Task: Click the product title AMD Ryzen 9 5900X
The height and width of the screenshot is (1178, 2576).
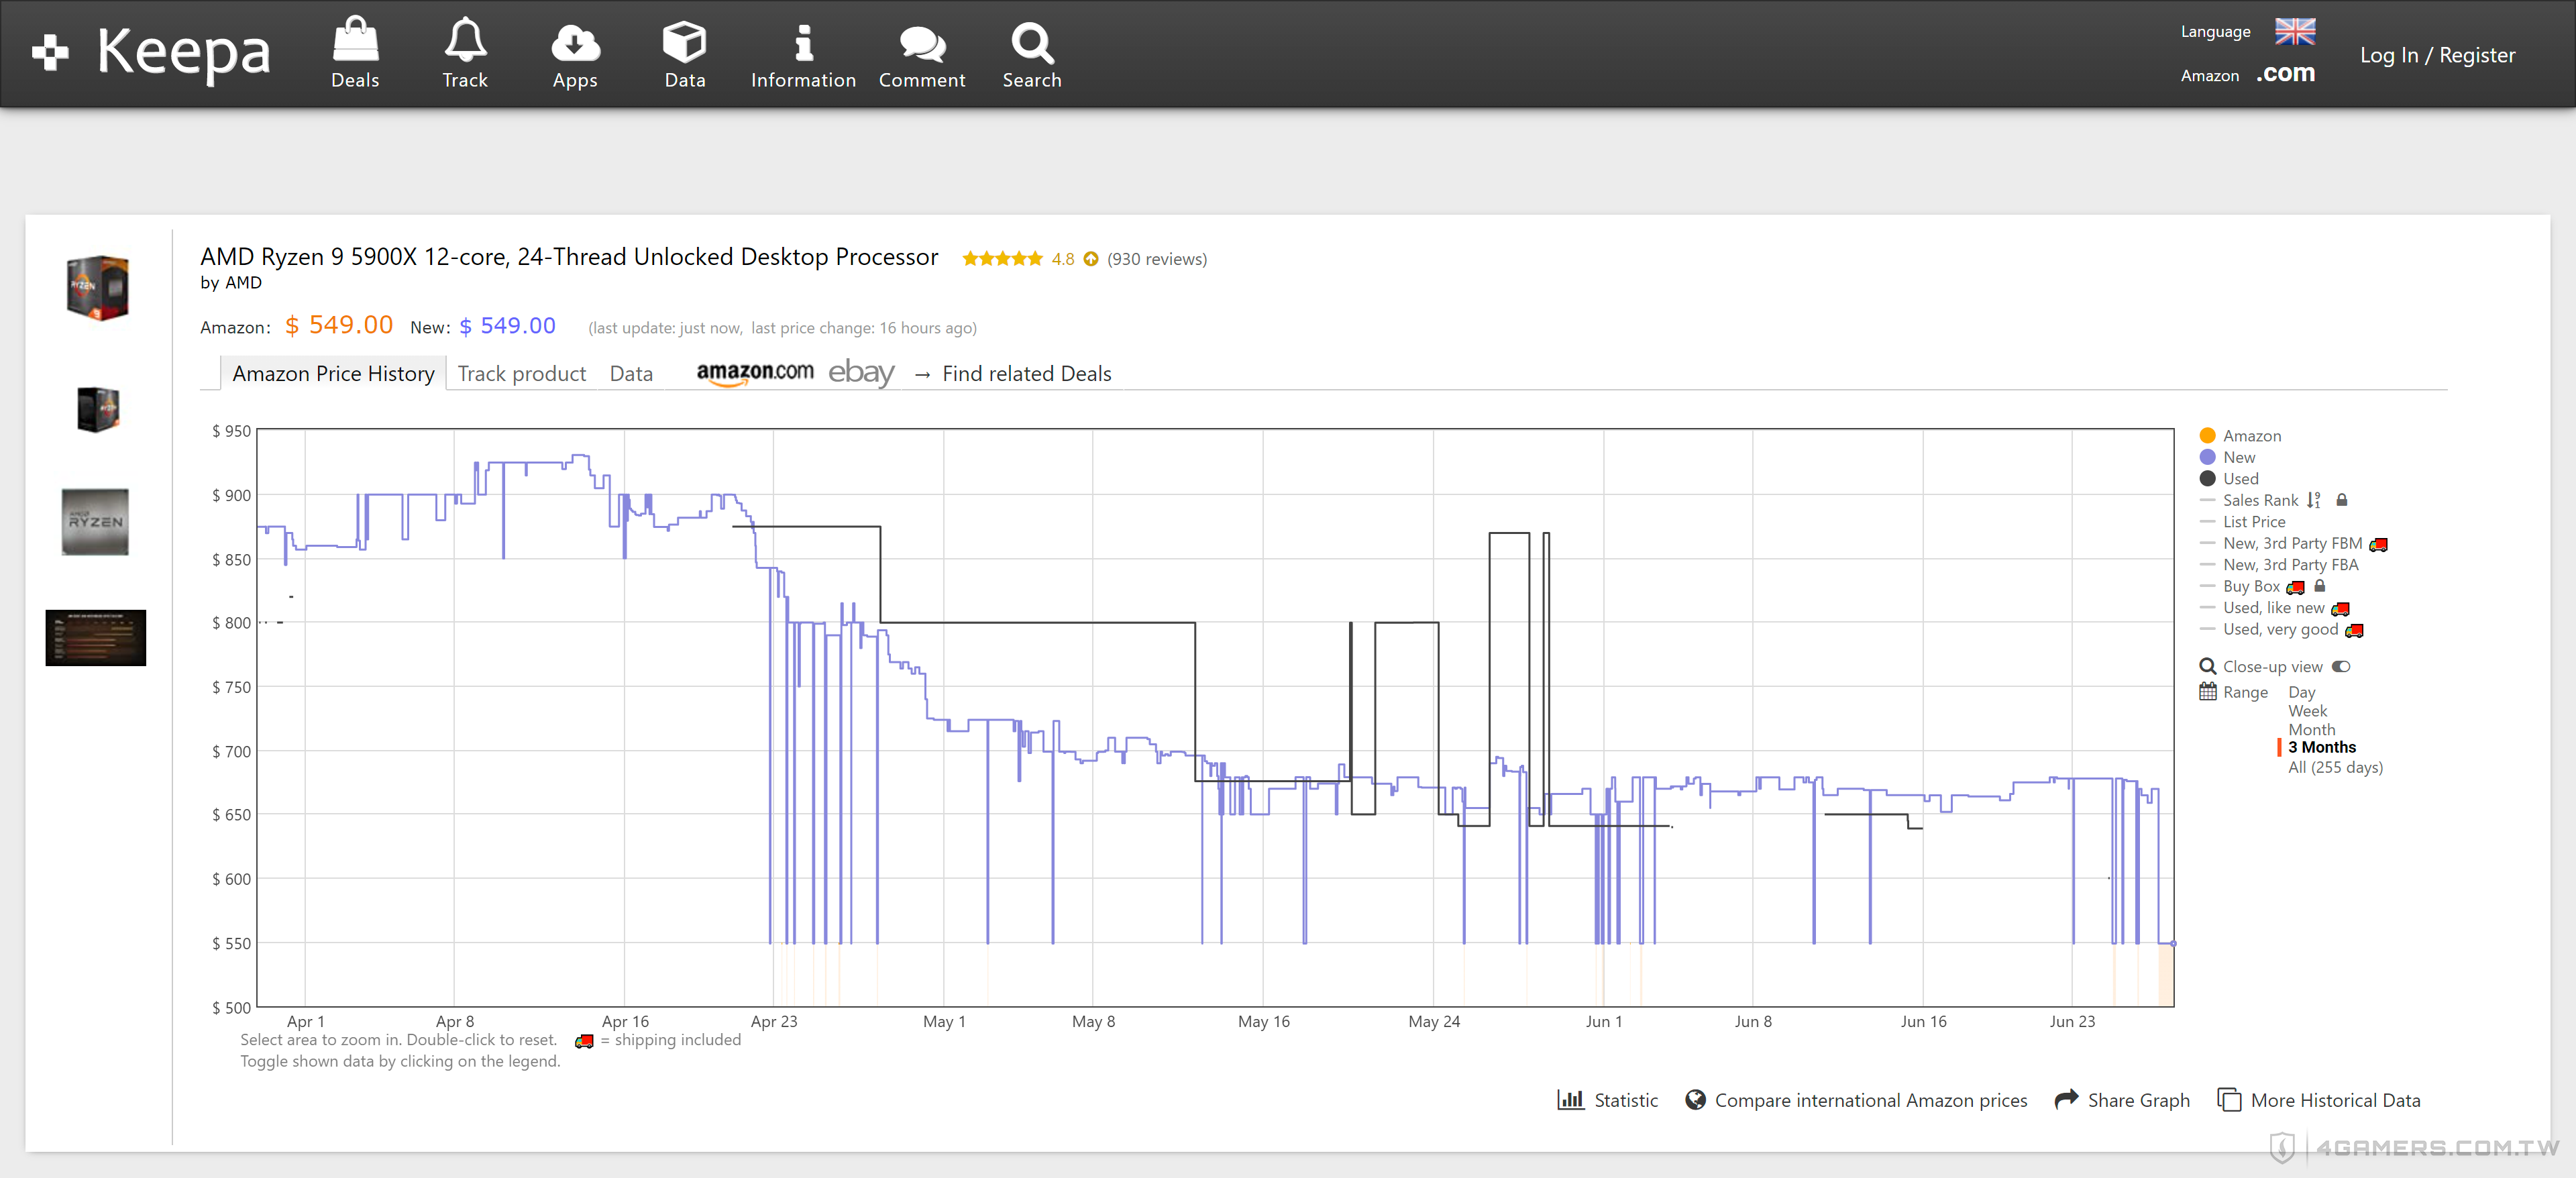Action: point(569,256)
